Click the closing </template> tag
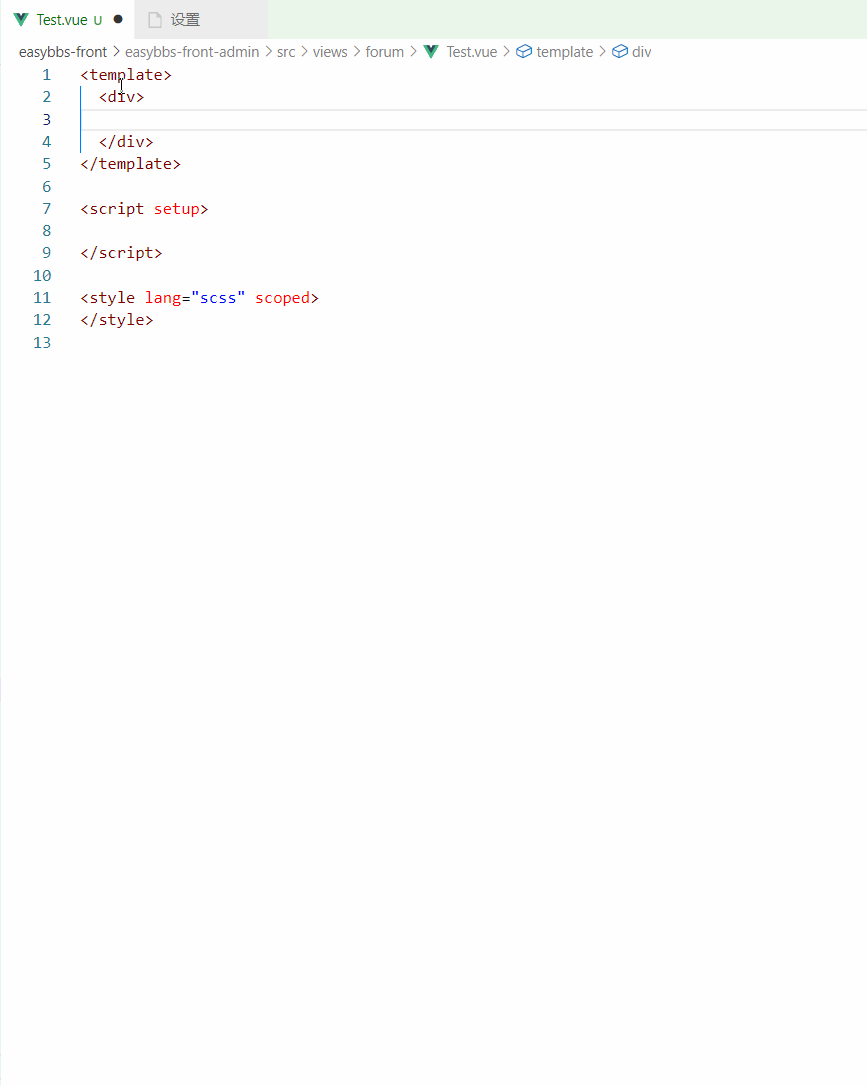 130,164
